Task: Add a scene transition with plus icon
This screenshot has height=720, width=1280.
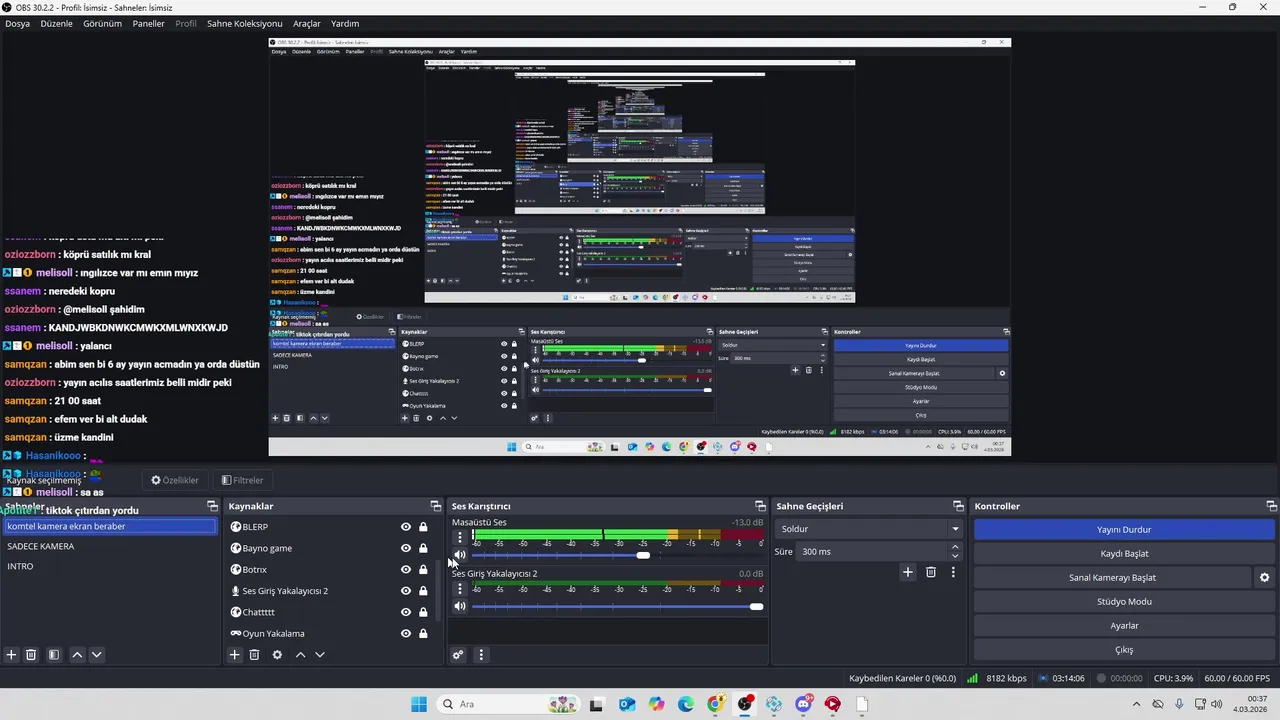Action: tap(908, 572)
